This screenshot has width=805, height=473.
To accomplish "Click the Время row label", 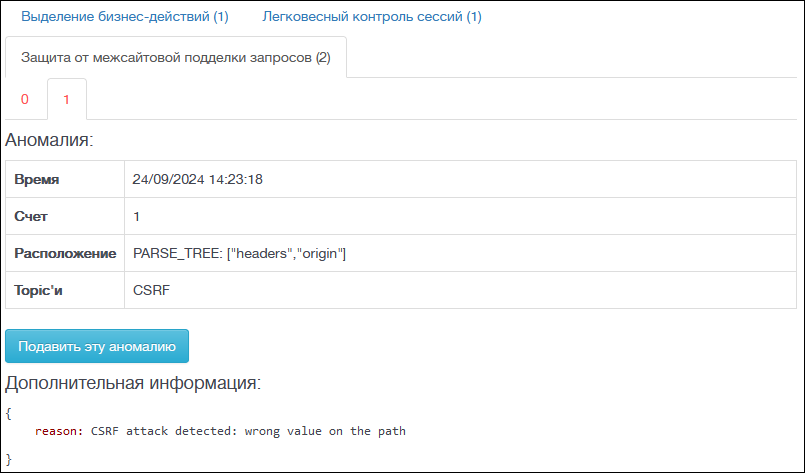I will [x=36, y=179].
